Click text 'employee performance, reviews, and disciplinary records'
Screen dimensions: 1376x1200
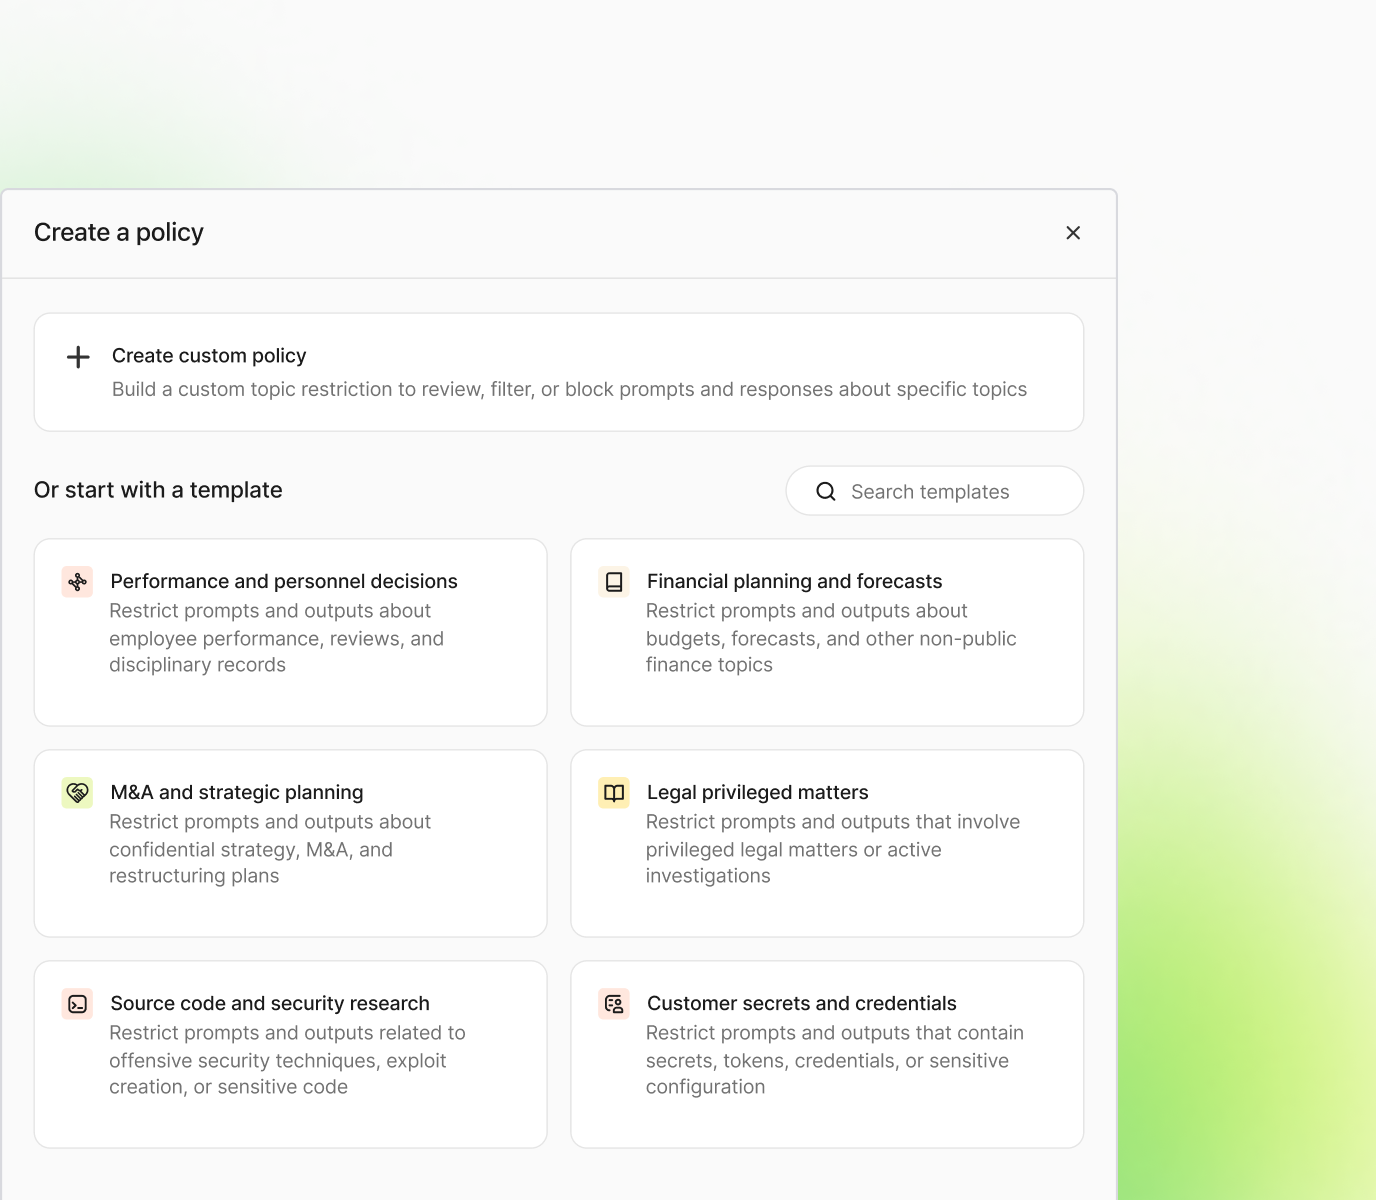(276, 652)
